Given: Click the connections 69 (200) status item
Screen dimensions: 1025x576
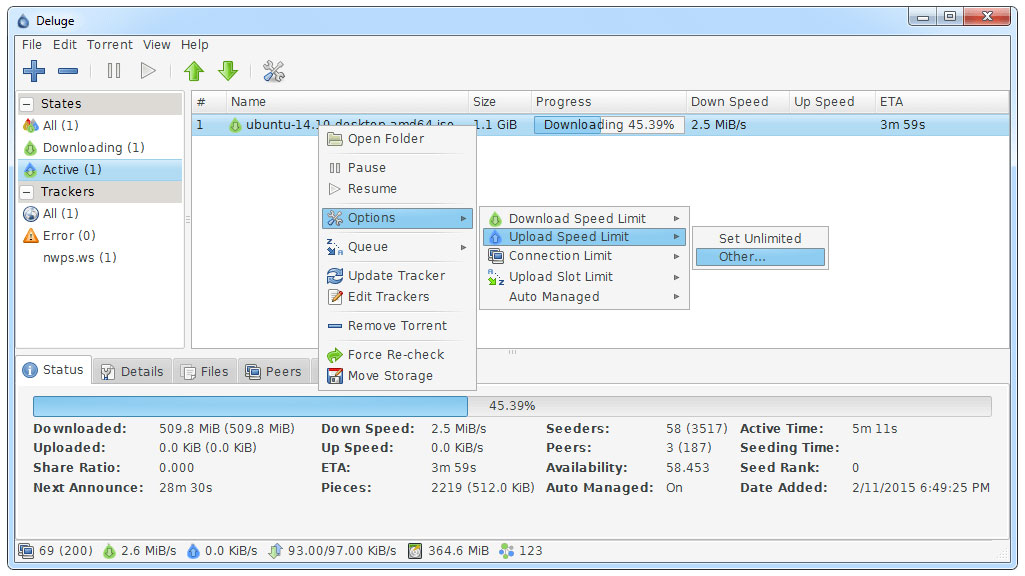Looking at the screenshot, I should [56, 551].
